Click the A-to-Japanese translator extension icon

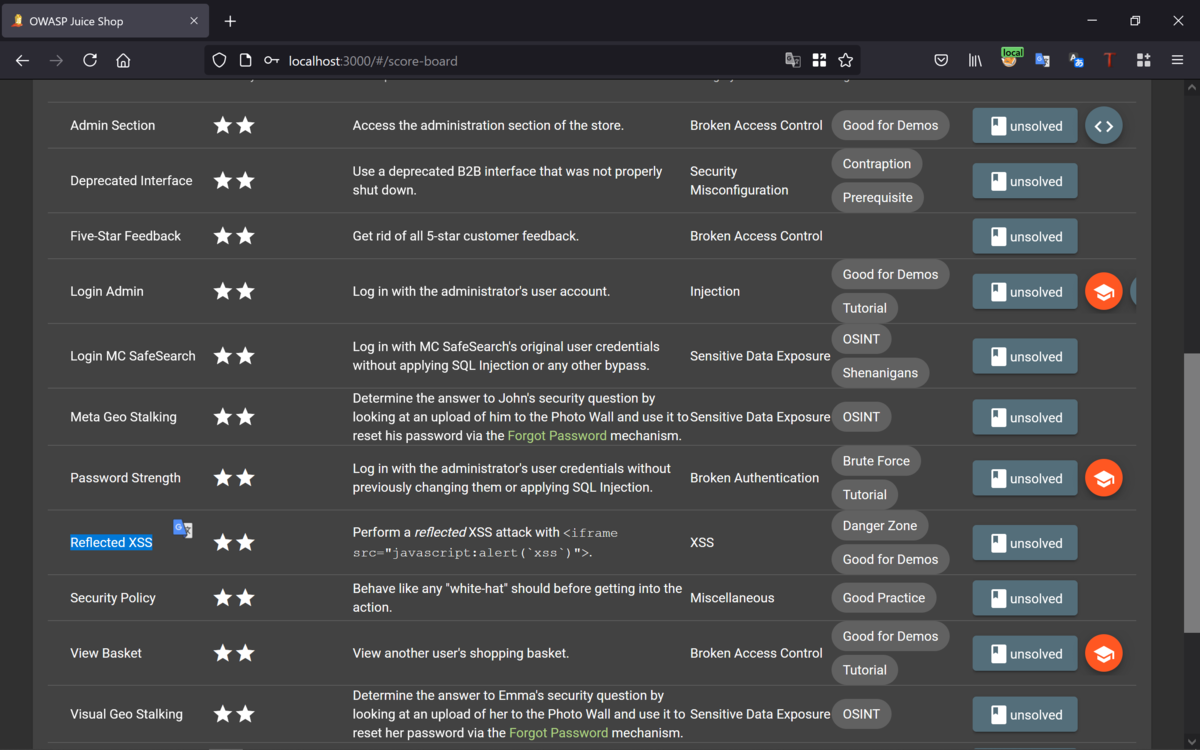click(1076, 60)
